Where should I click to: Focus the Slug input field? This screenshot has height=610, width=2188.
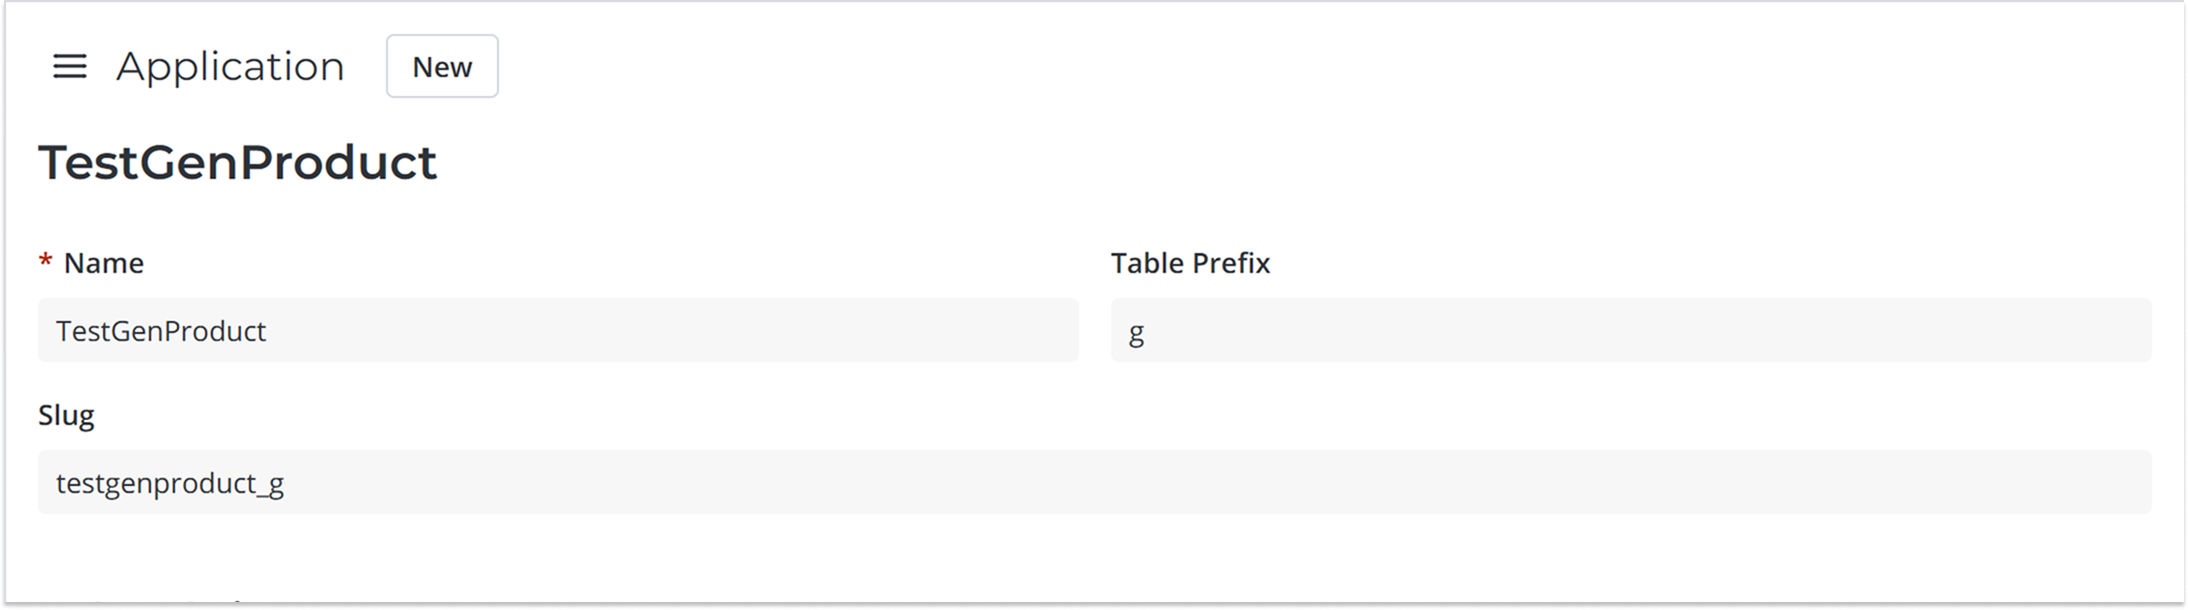[x=1094, y=482]
